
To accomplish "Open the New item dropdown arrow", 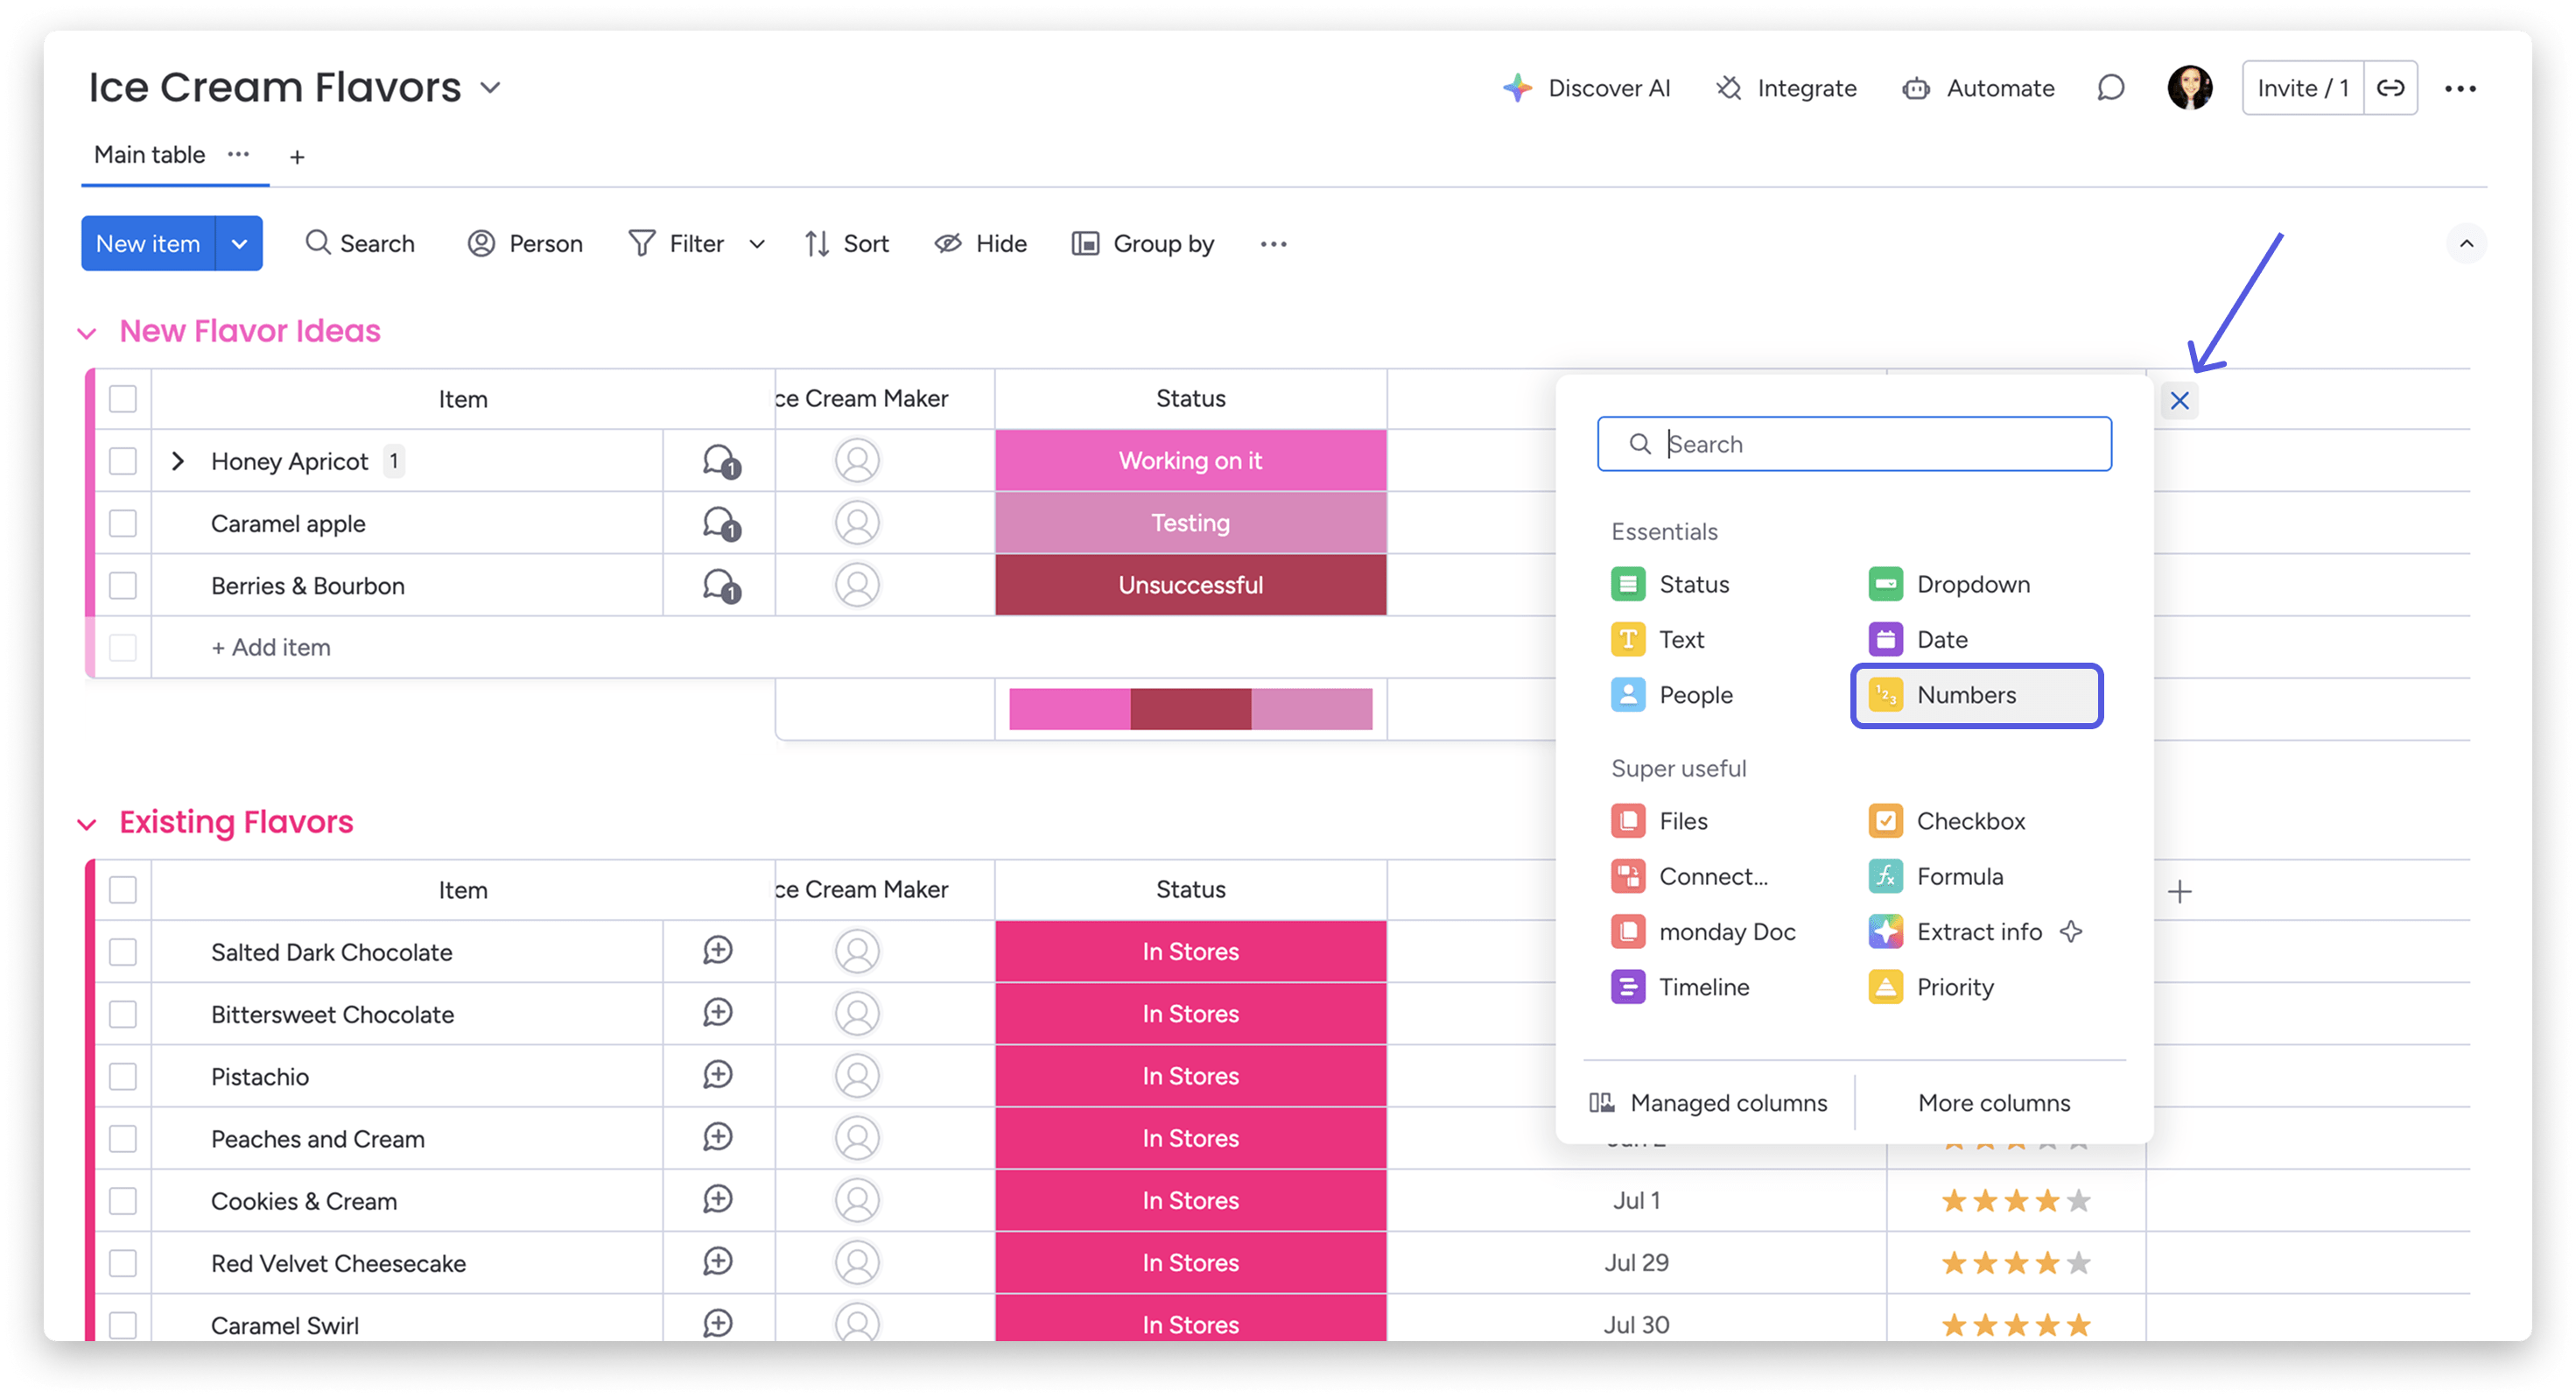I will coord(239,243).
